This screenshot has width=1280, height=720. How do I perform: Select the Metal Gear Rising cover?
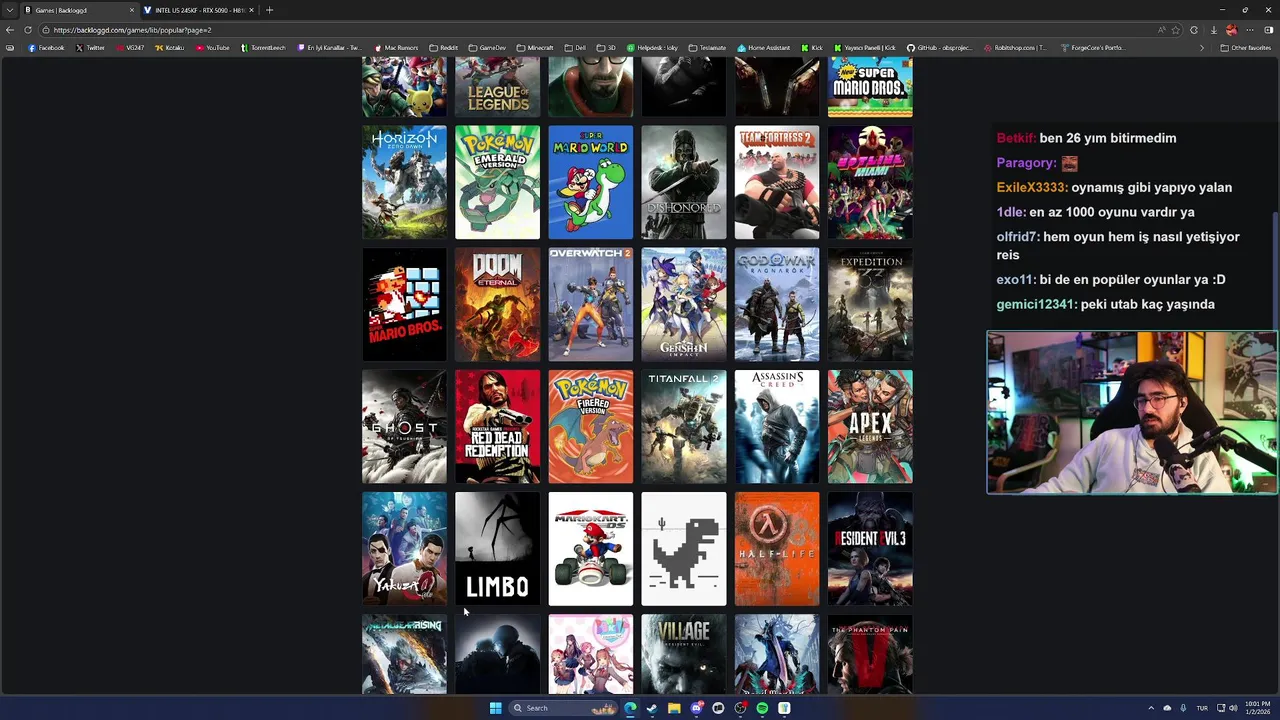coord(404,654)
